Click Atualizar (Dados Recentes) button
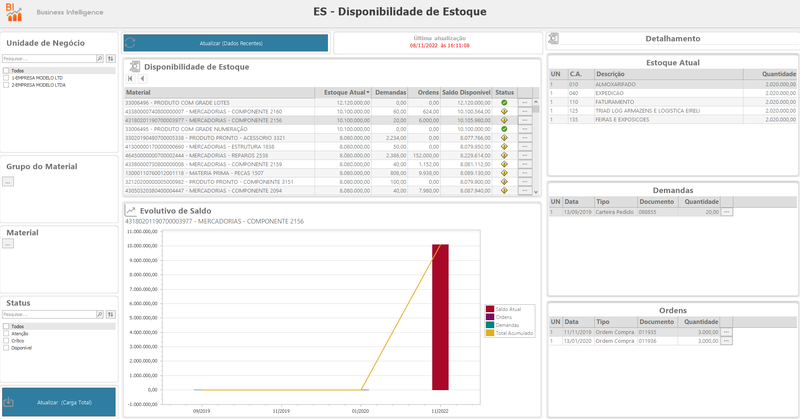The height and width of the screenshot is (419, 800). [x=226, y=43]
